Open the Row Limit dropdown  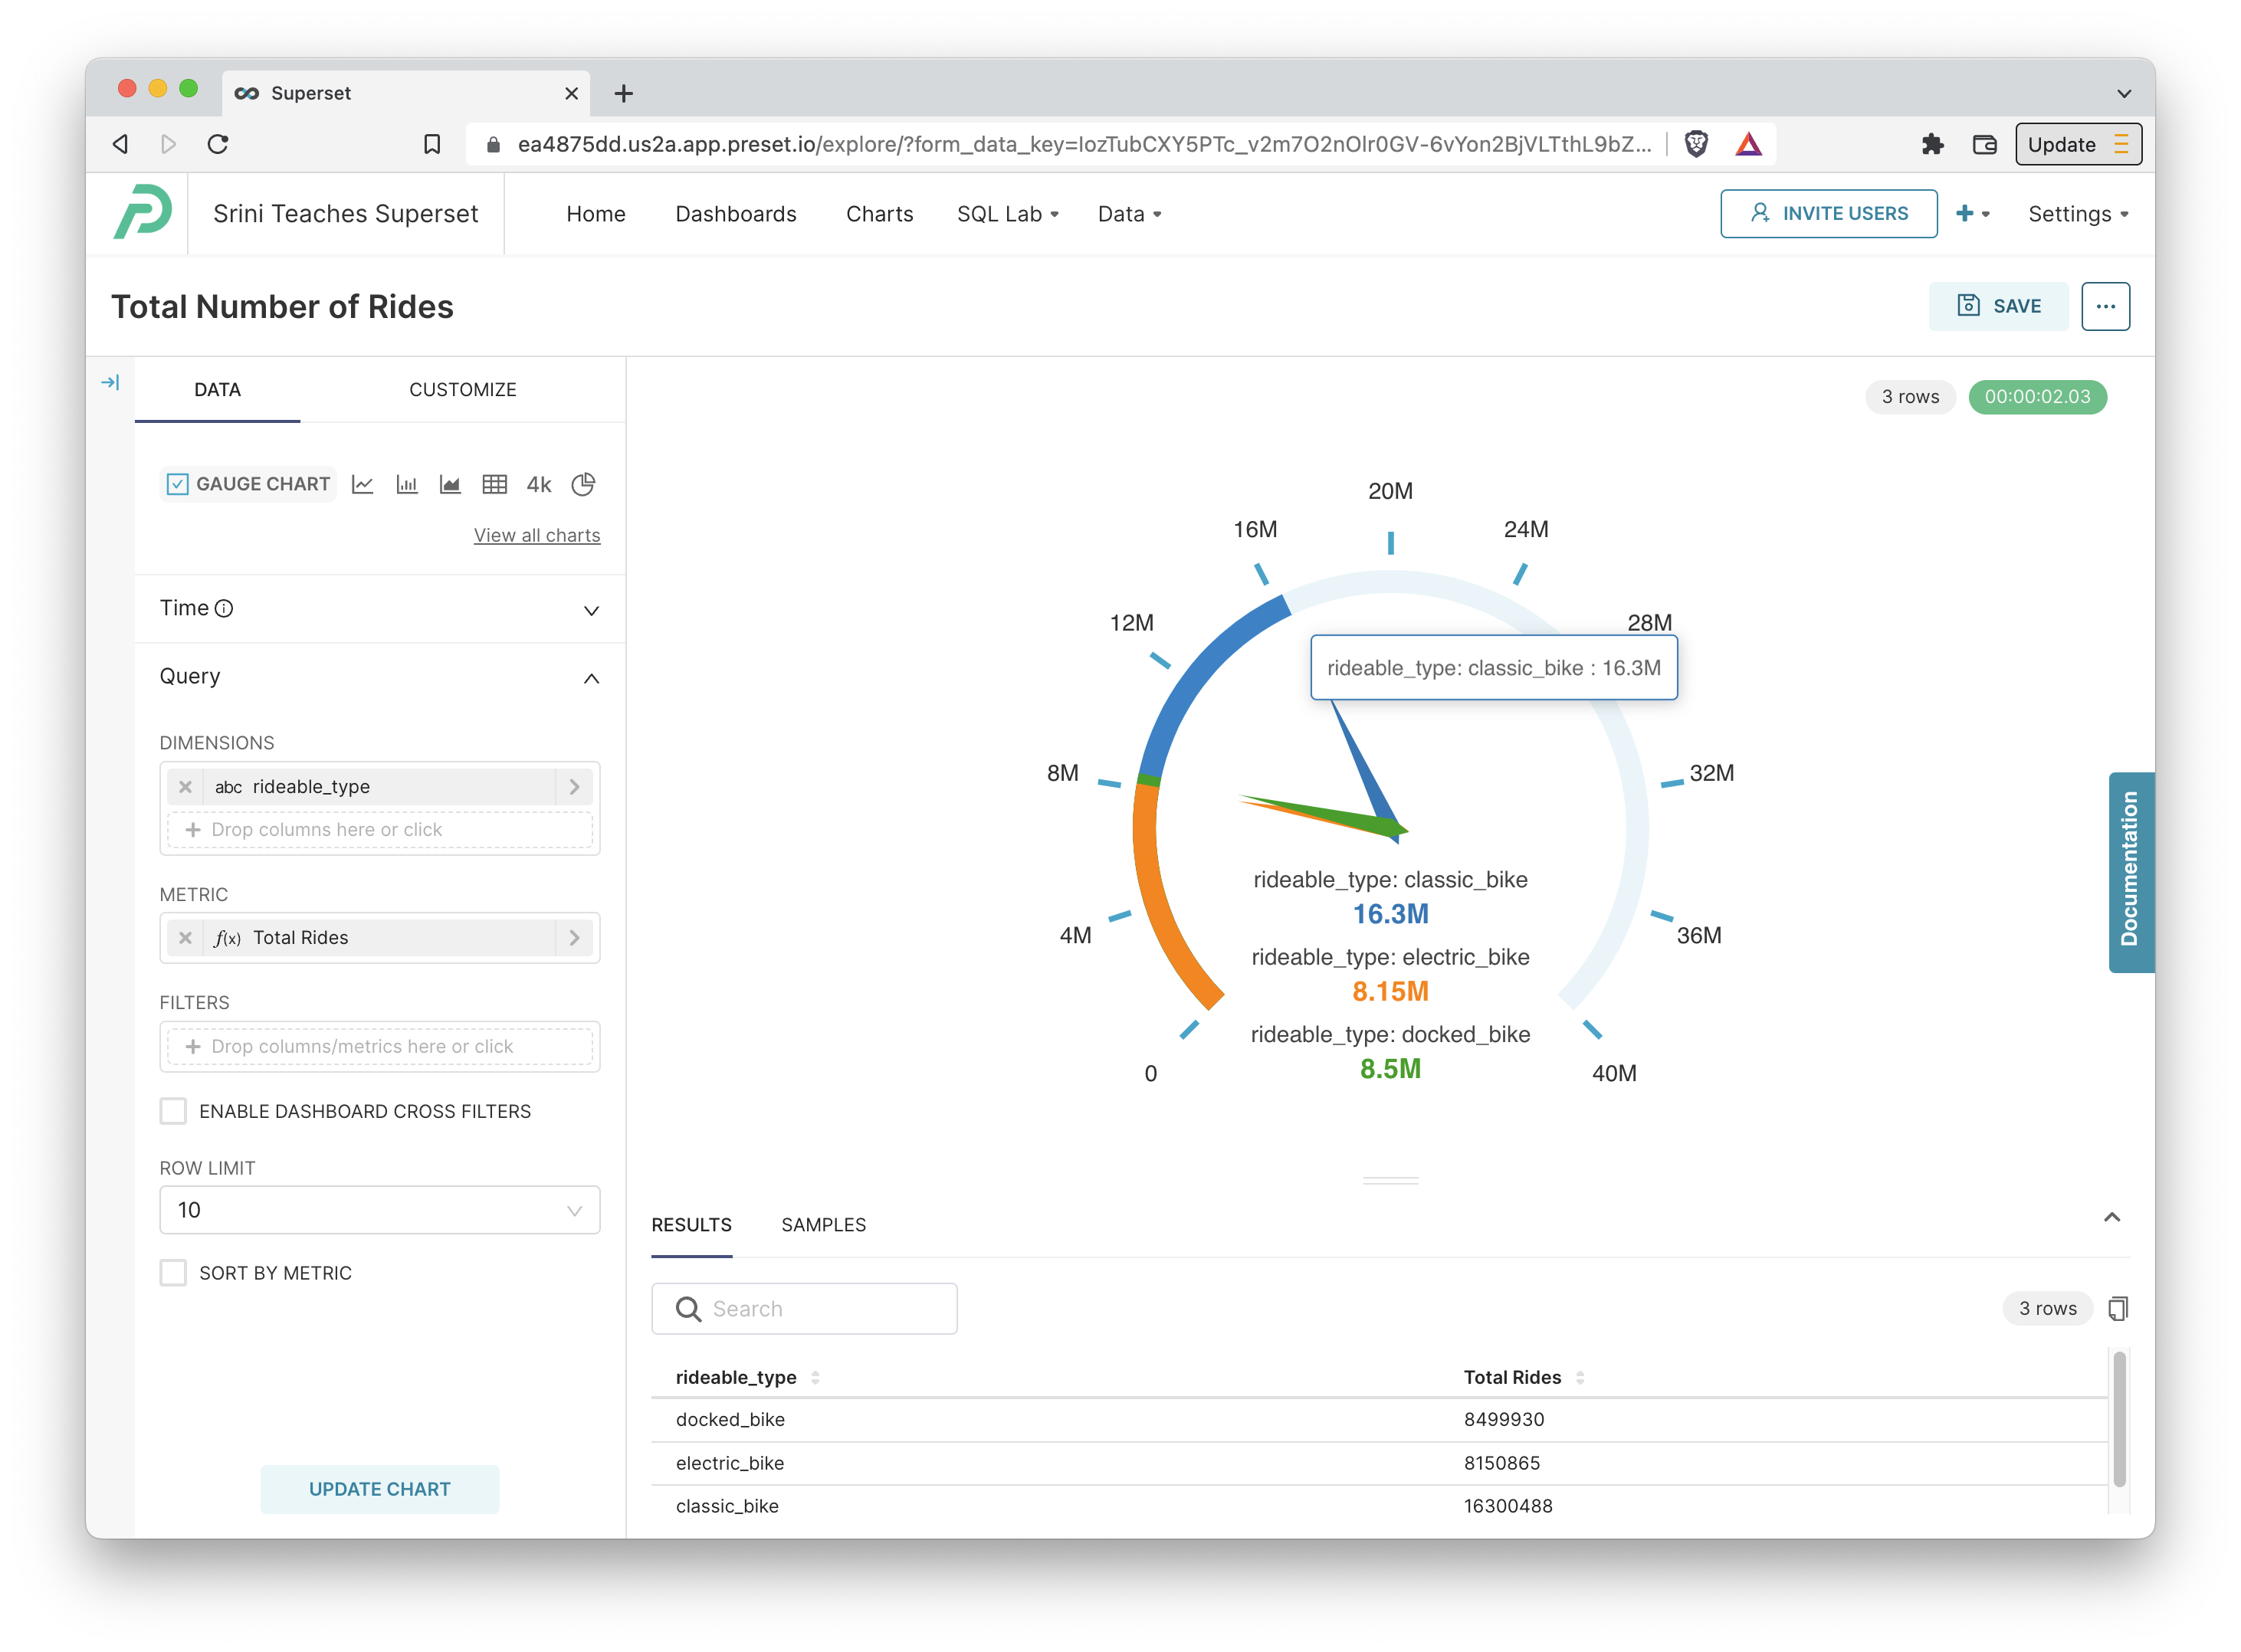pos(379,1210)
